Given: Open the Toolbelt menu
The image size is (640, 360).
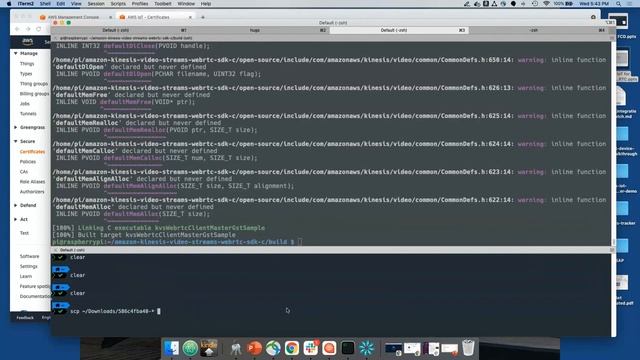Looking at the screenshot, I should (162, 4).
